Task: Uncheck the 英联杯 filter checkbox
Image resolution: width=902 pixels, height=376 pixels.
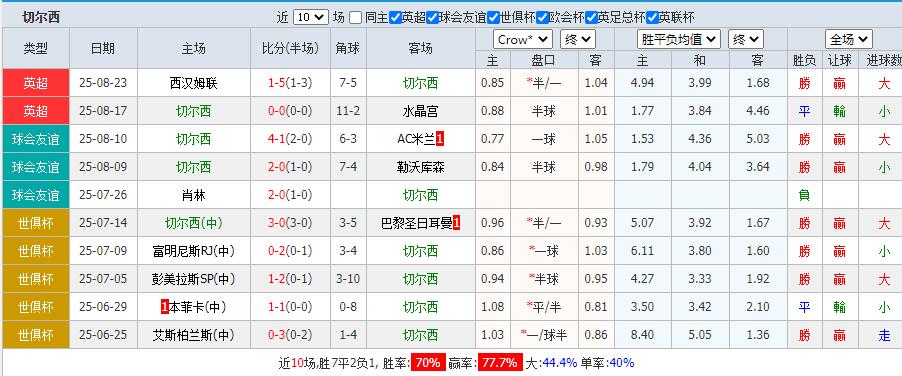Action: (x=652, y=17)
